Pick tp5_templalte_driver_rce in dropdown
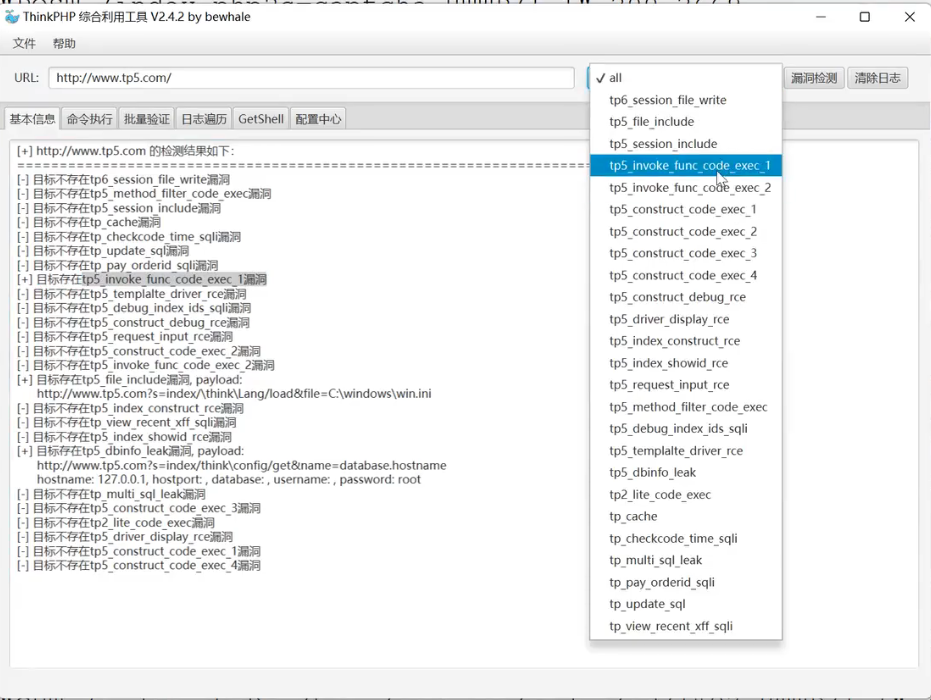The image size is (931, 700). tap(686, 451)
